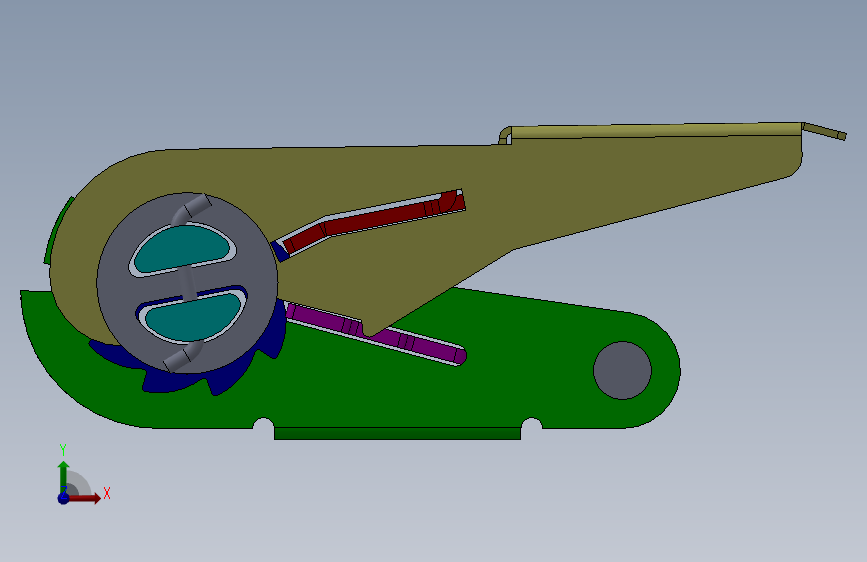Screen dimensions: 867x562
Task: Pick the grey round pin on green frame
Action: tap(623, 370)
